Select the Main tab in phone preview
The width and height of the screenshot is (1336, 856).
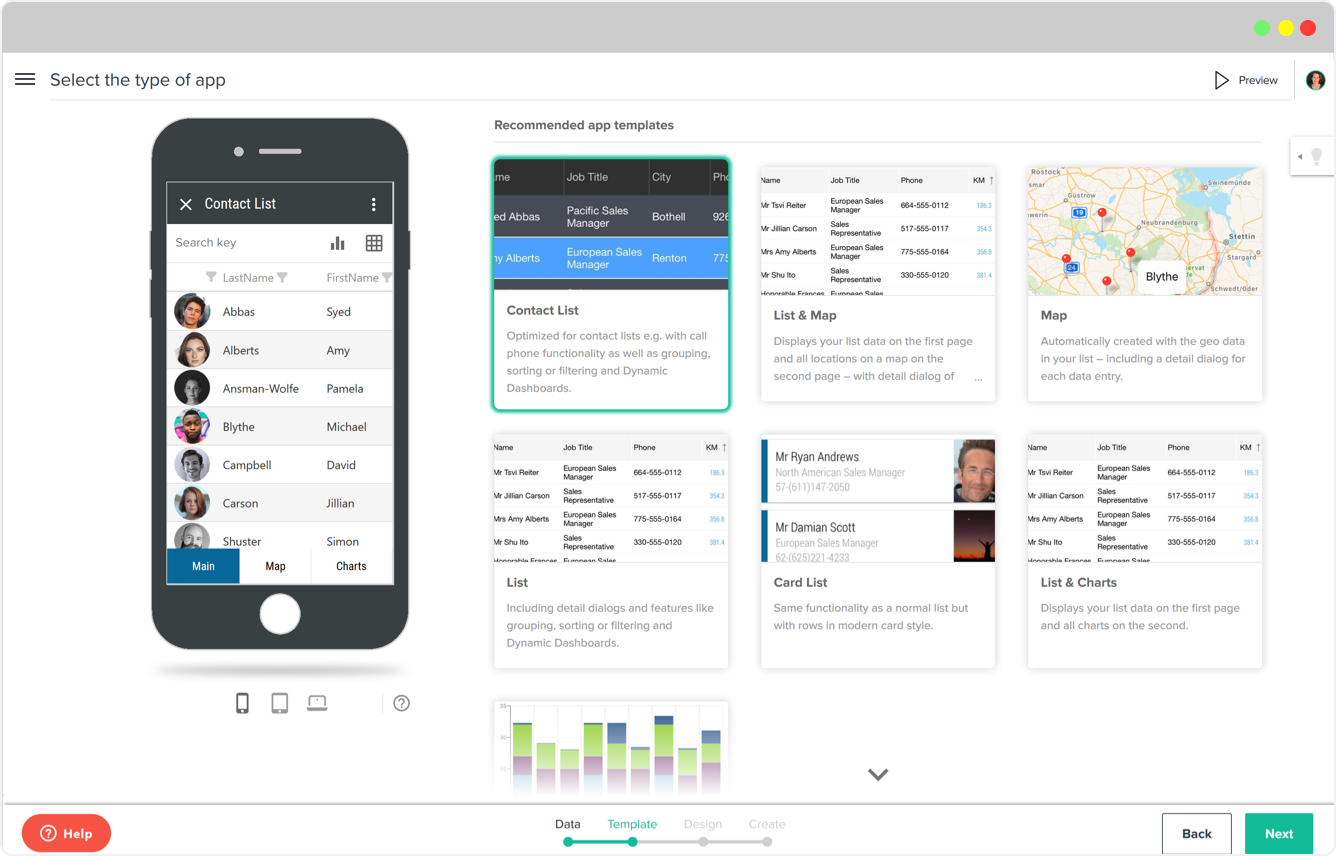[203, 566]
